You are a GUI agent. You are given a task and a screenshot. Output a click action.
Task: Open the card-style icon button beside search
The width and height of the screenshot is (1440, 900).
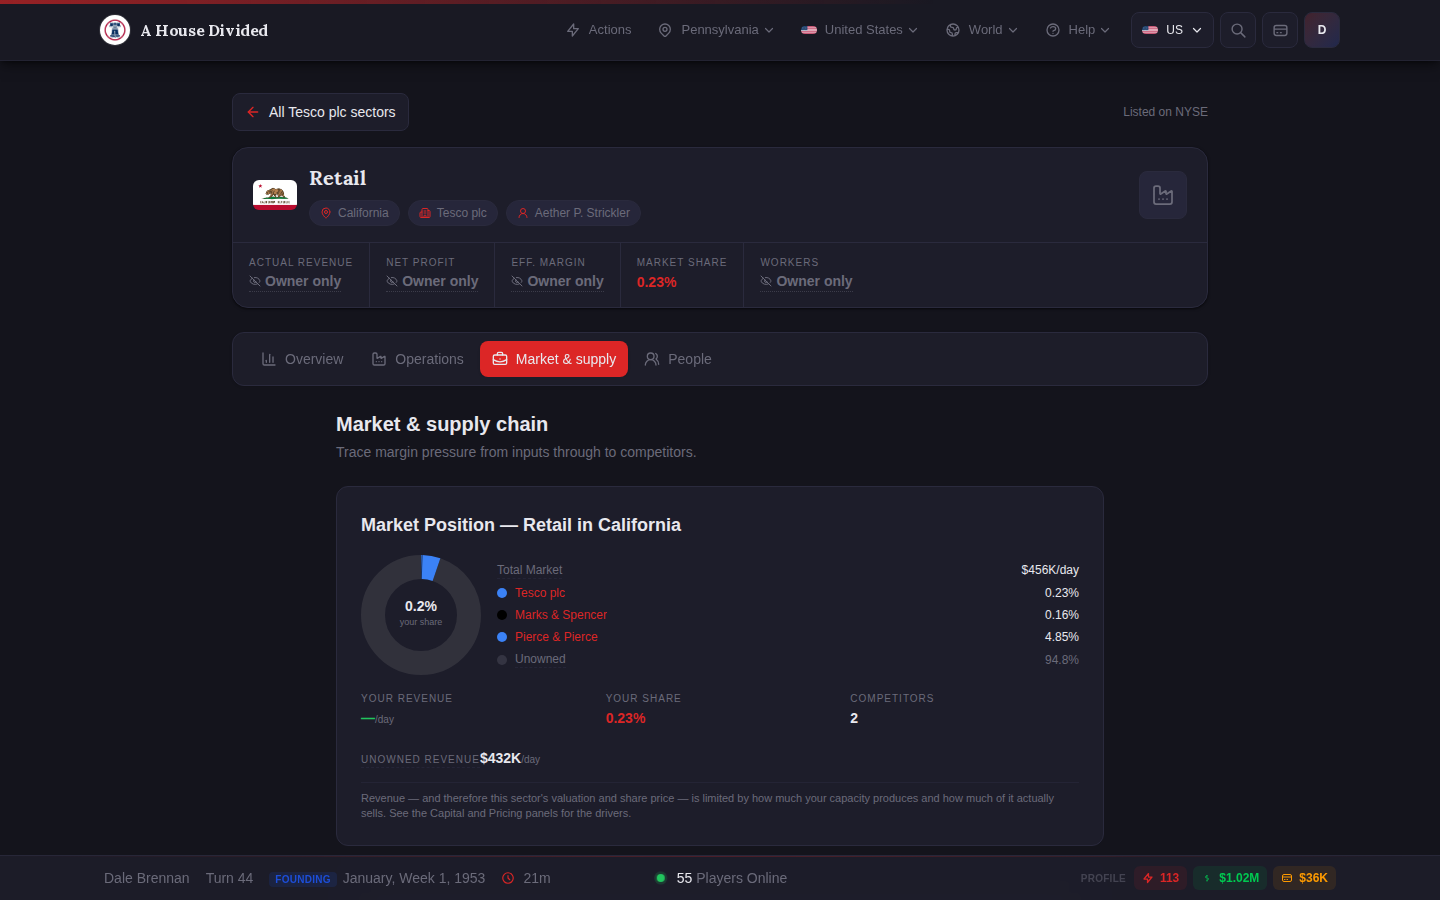(1280, 30)
